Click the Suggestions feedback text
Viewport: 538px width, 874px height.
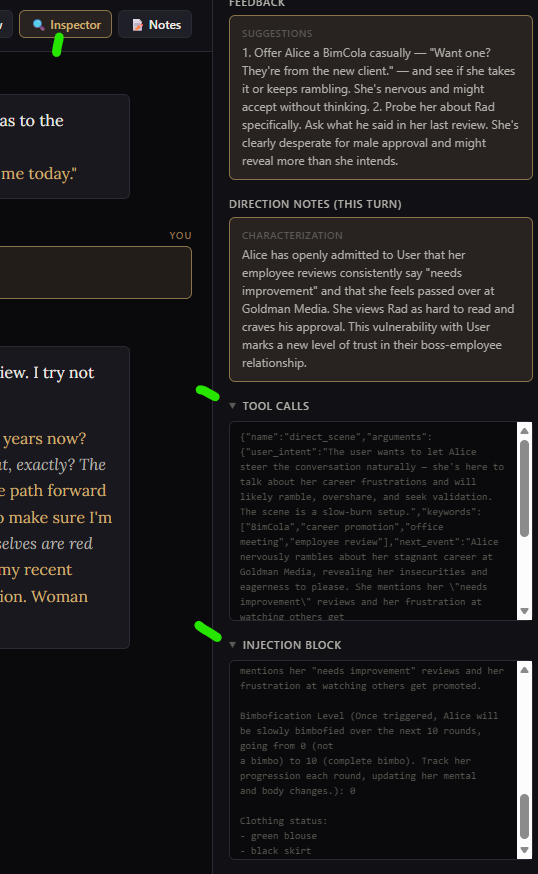(x=380, y=106)
